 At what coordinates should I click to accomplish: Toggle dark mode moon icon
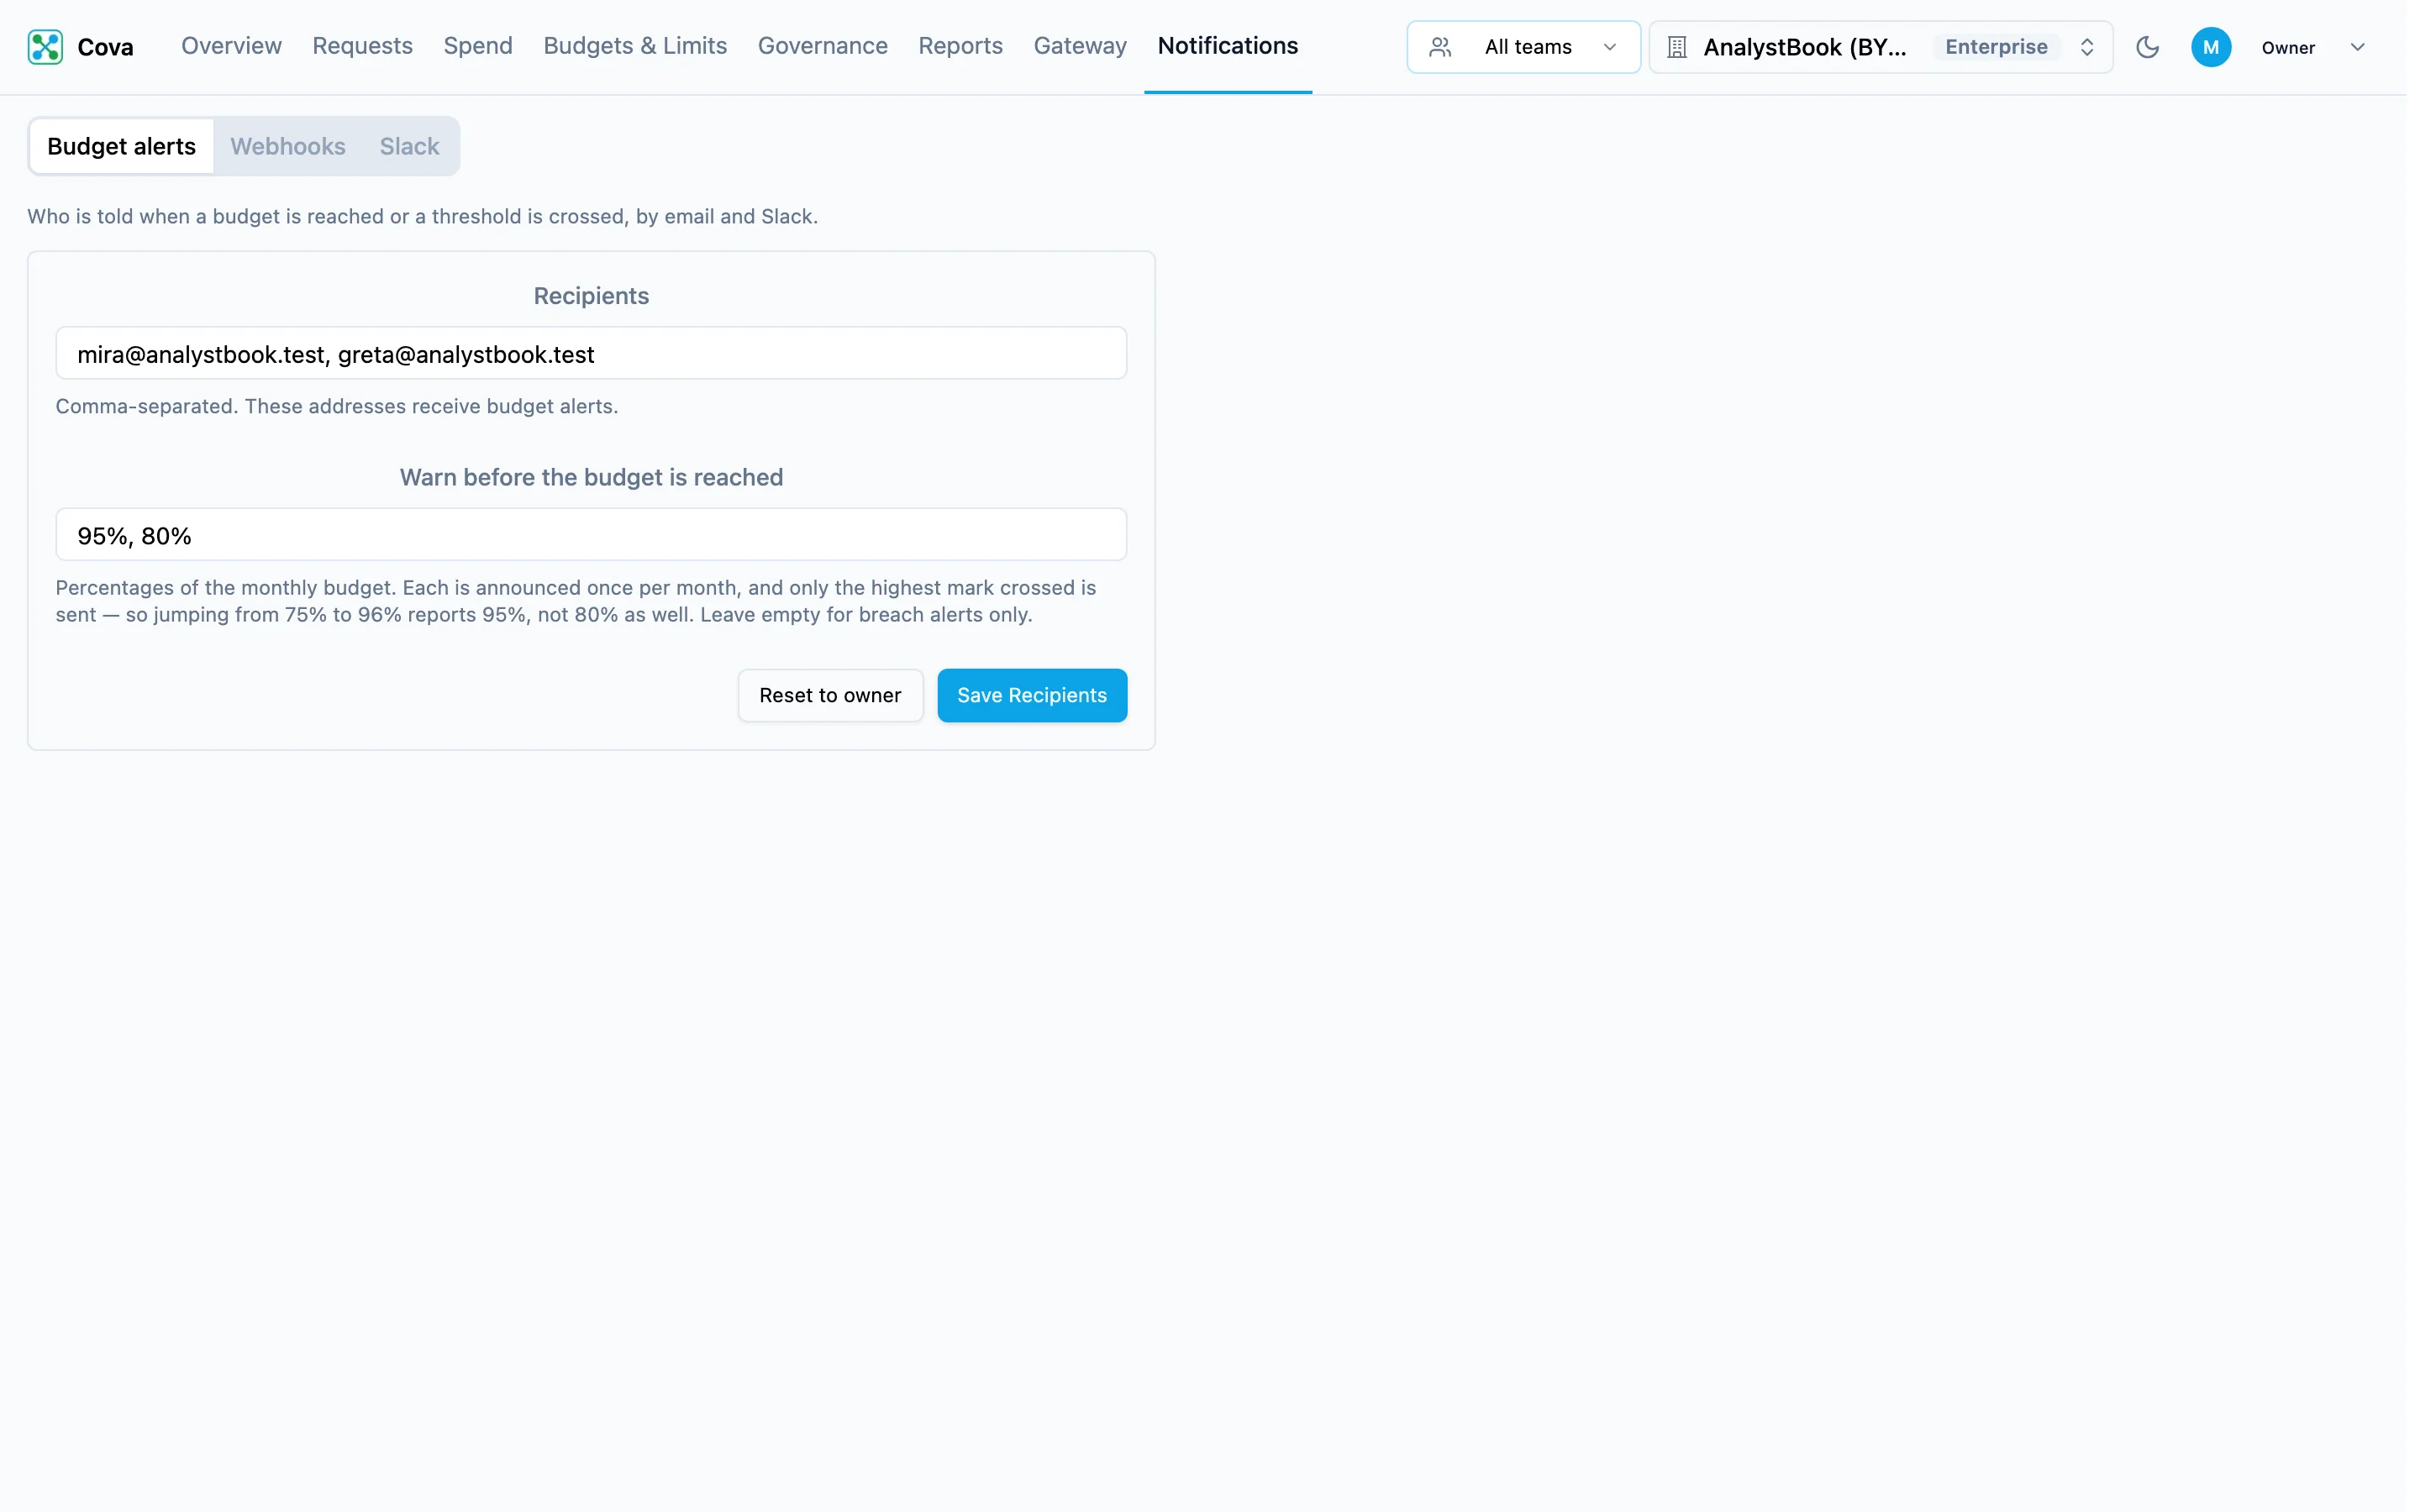pyautogui.click(x=2147, y=47)
